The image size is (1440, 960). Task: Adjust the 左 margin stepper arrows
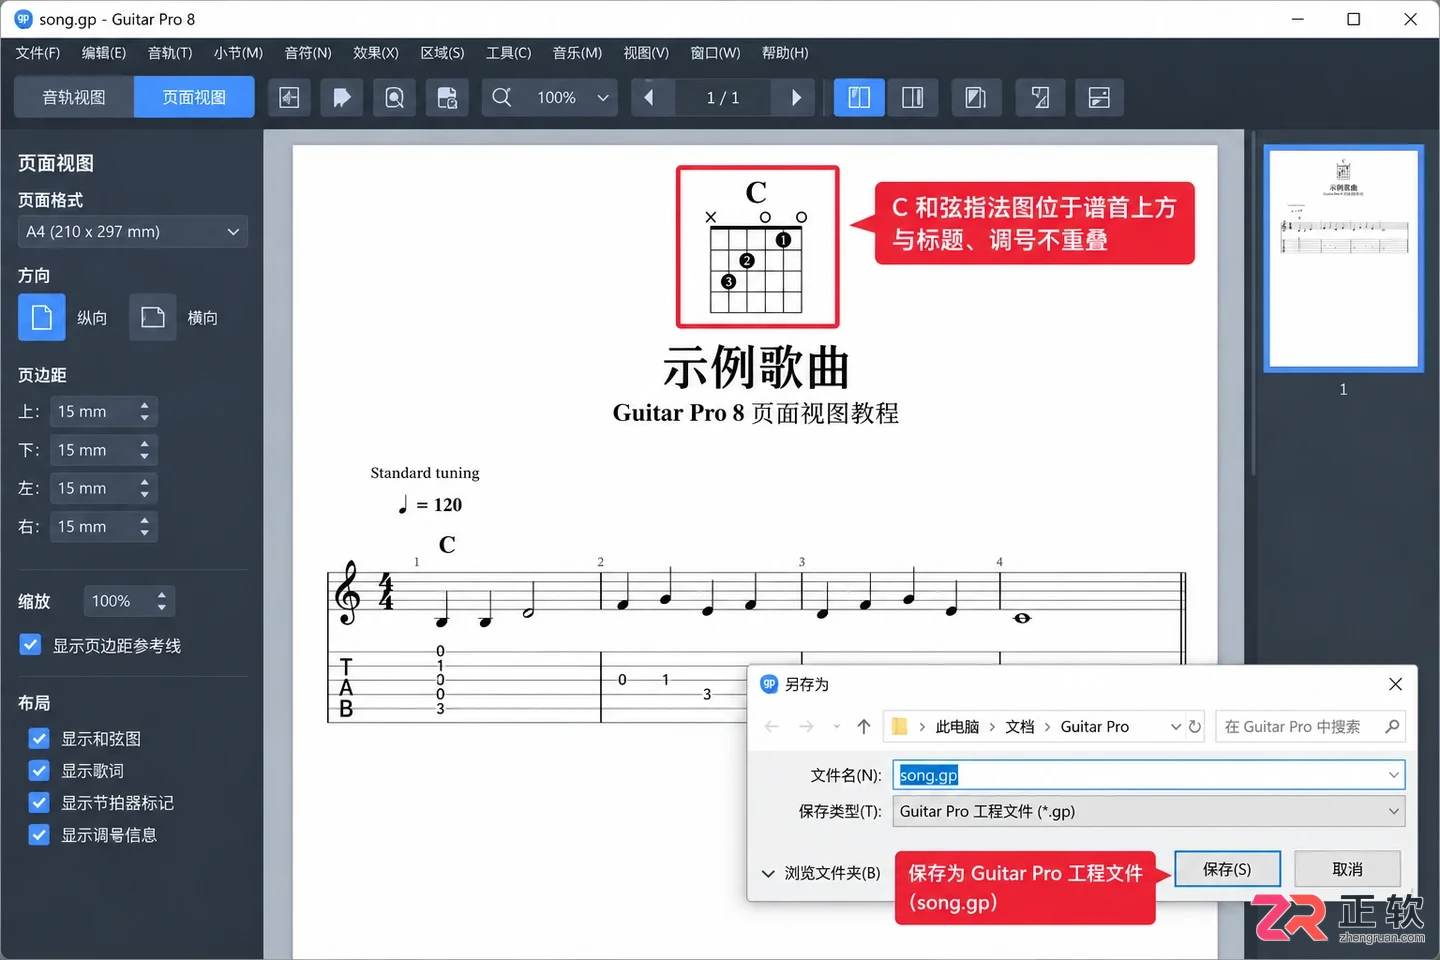tap(145, 488)
